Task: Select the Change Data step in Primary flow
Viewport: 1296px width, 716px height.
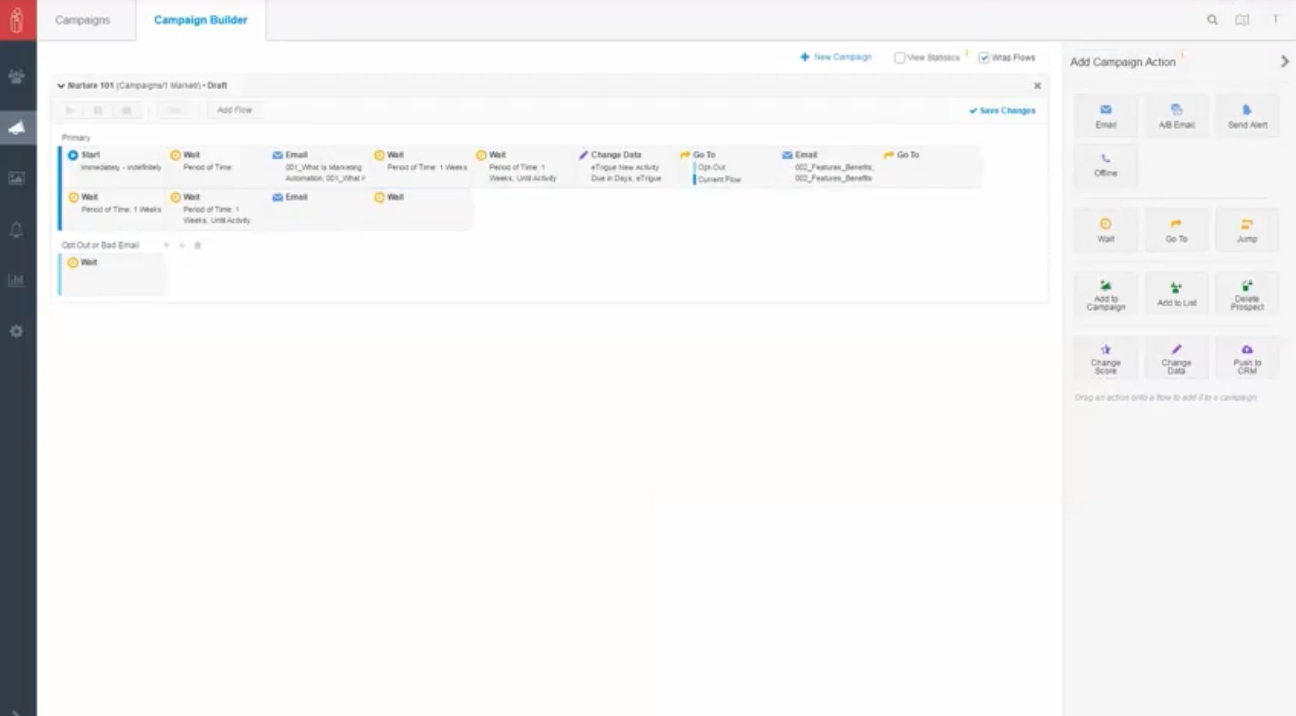Action: tap(616, 155)
